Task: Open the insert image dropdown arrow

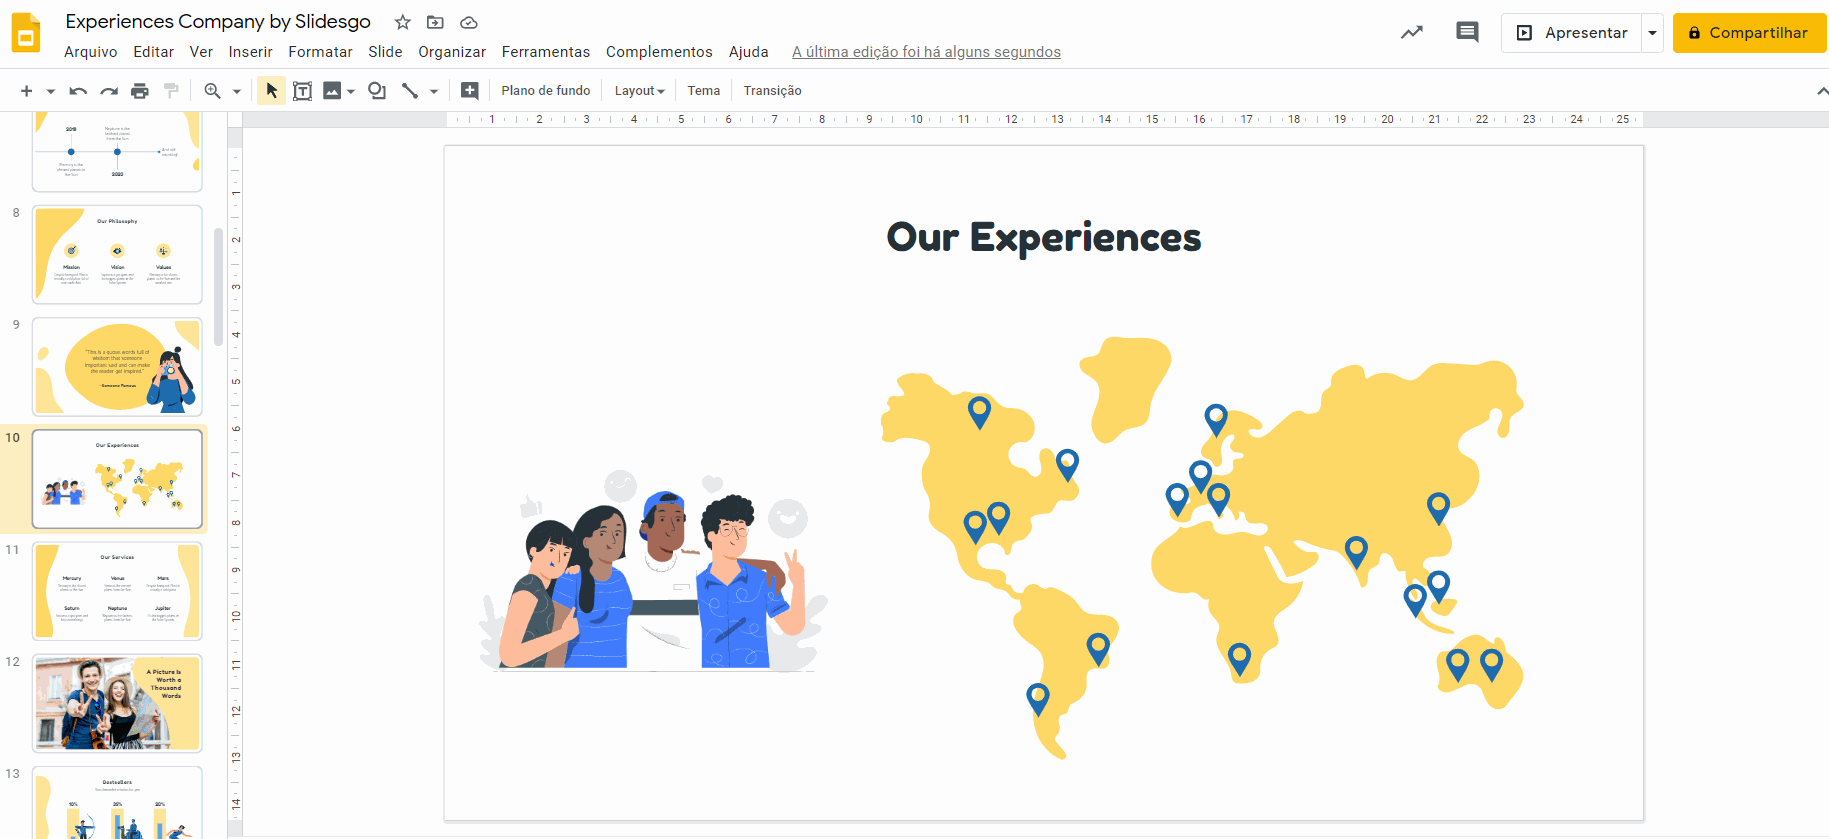Action: [351, 91]
